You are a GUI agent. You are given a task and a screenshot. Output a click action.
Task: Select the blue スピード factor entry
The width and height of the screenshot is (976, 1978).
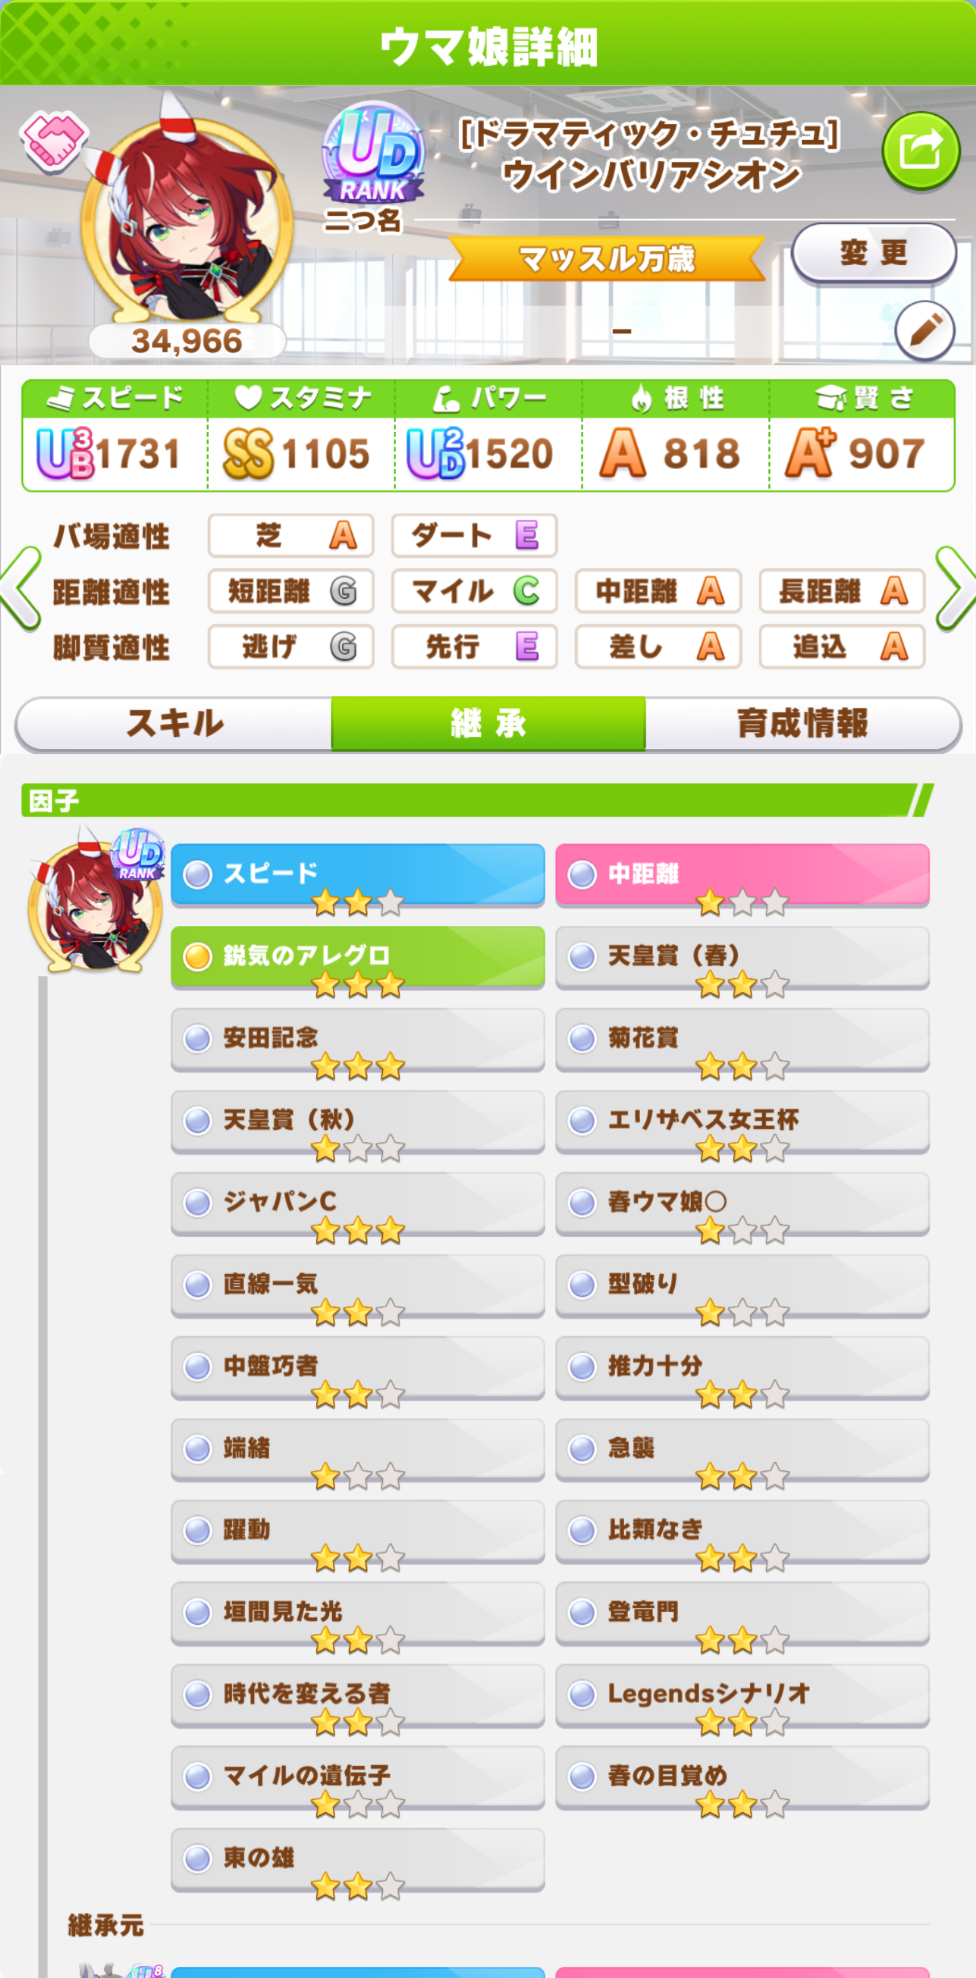pos(358,875)
